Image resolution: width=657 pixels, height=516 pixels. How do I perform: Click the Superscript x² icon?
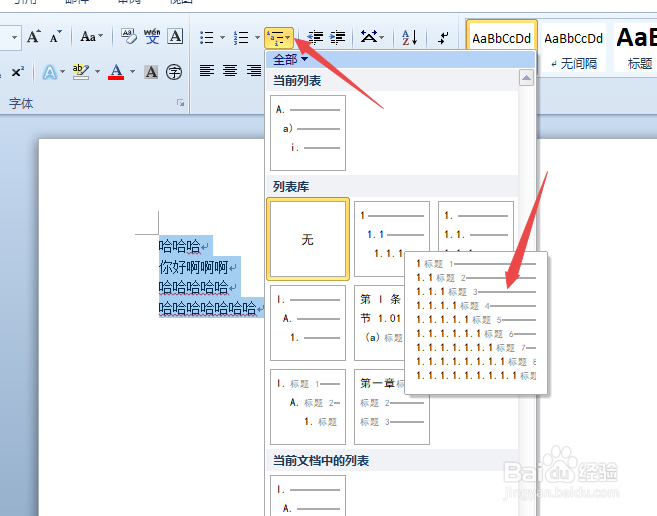18,72
